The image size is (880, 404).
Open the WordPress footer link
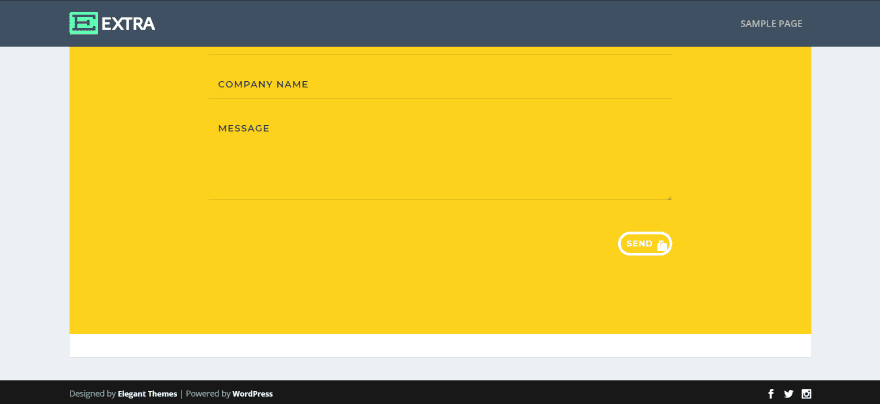[x=253, y=394]
